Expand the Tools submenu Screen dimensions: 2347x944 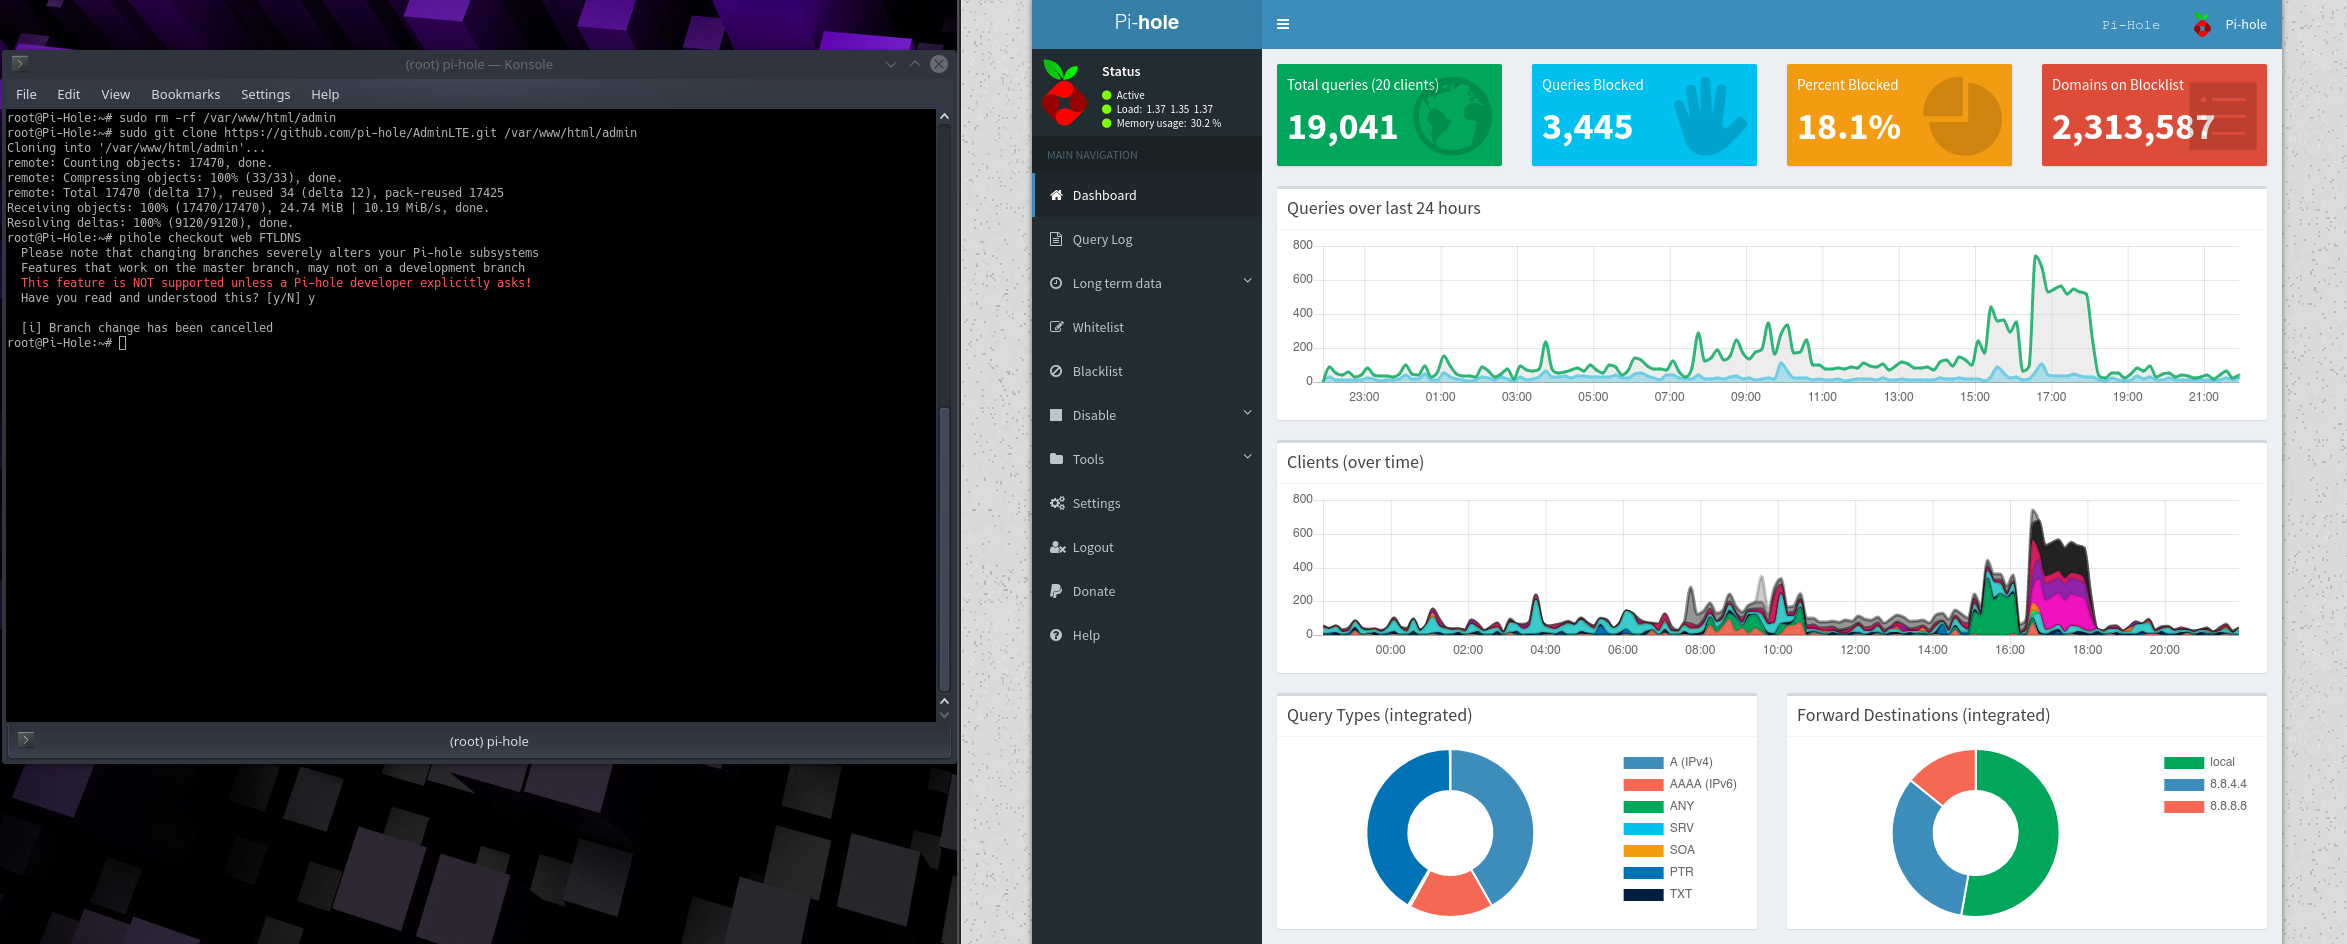1247,457
